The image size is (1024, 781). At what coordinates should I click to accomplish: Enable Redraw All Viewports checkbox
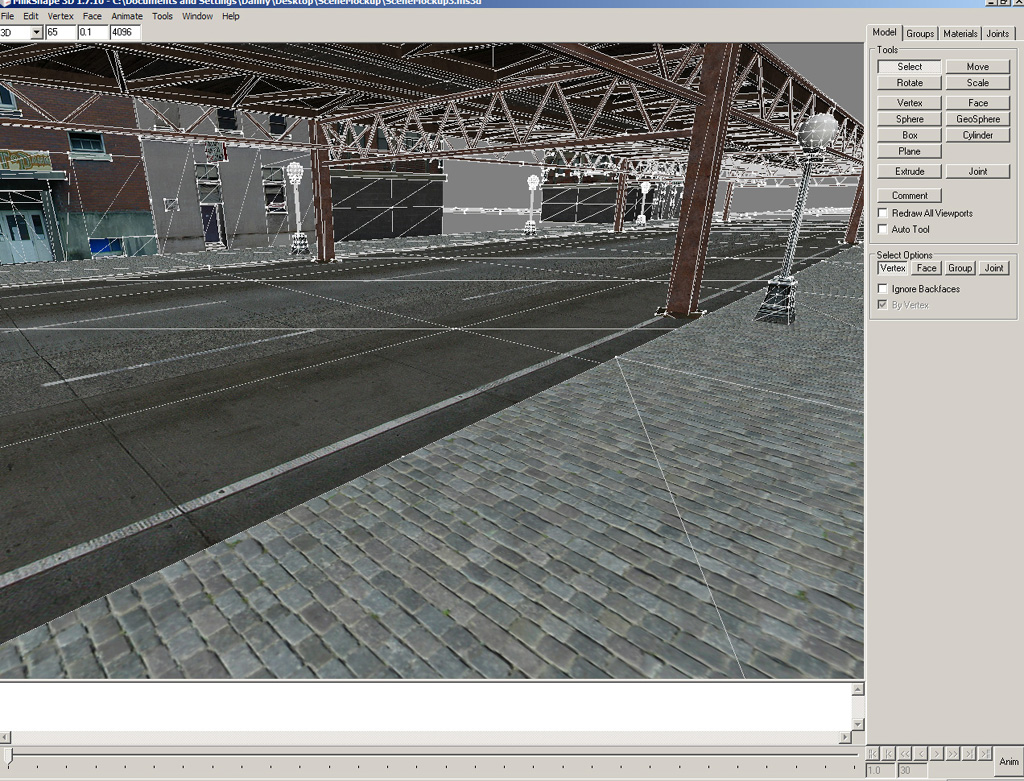coord(882,213)
